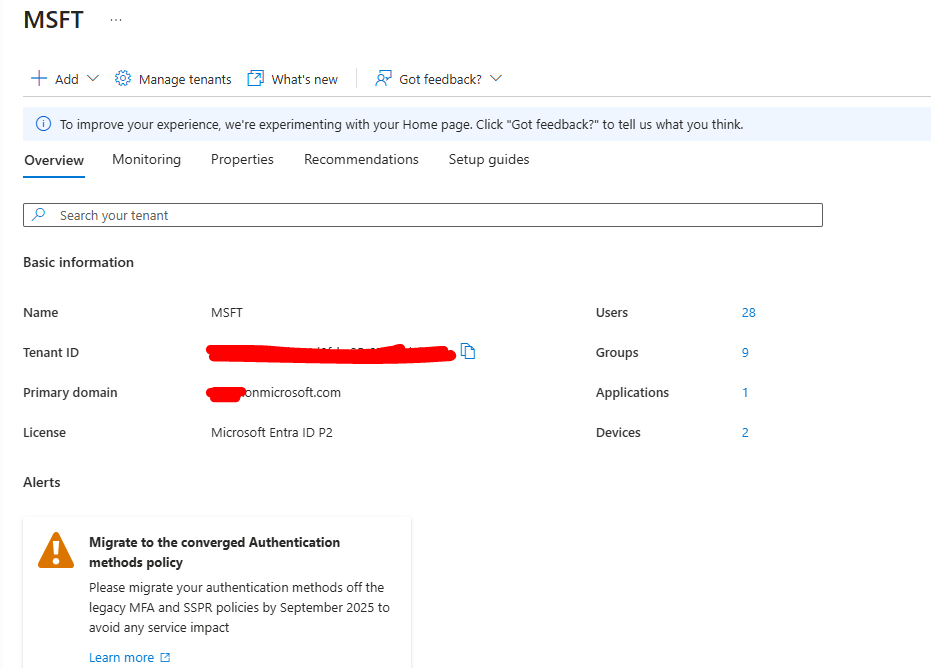Open the Applications count link 1
This screenshot has height=668, width=931.
coord(745,392)
